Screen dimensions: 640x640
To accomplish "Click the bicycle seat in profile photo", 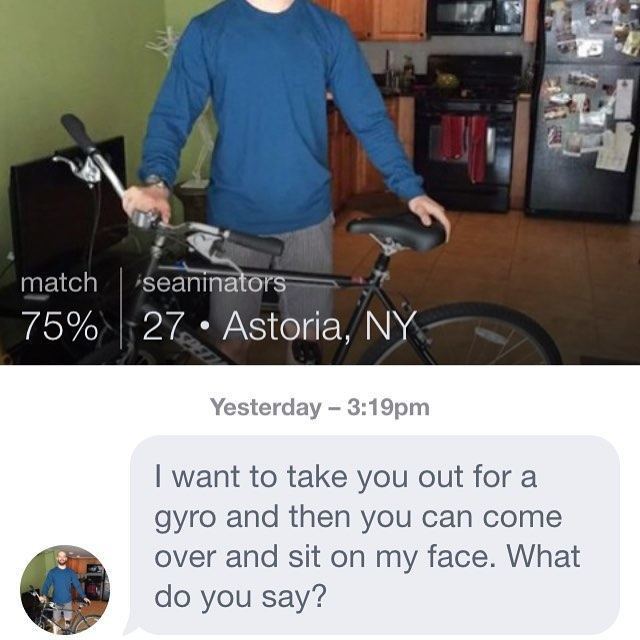I will tap(398, 231).
